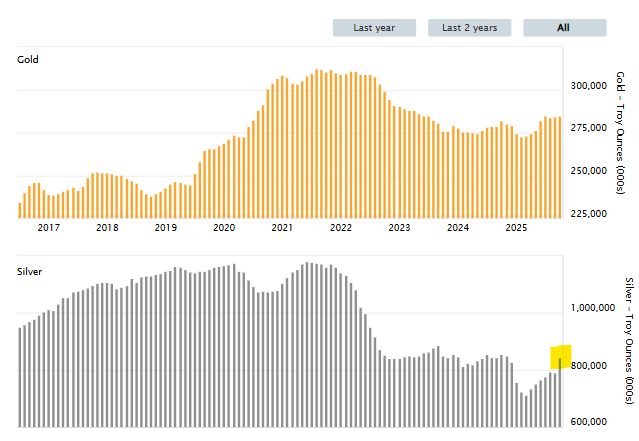Click the Gold chart title
This screenshot has height=441, width=639.
pos(28,60)
